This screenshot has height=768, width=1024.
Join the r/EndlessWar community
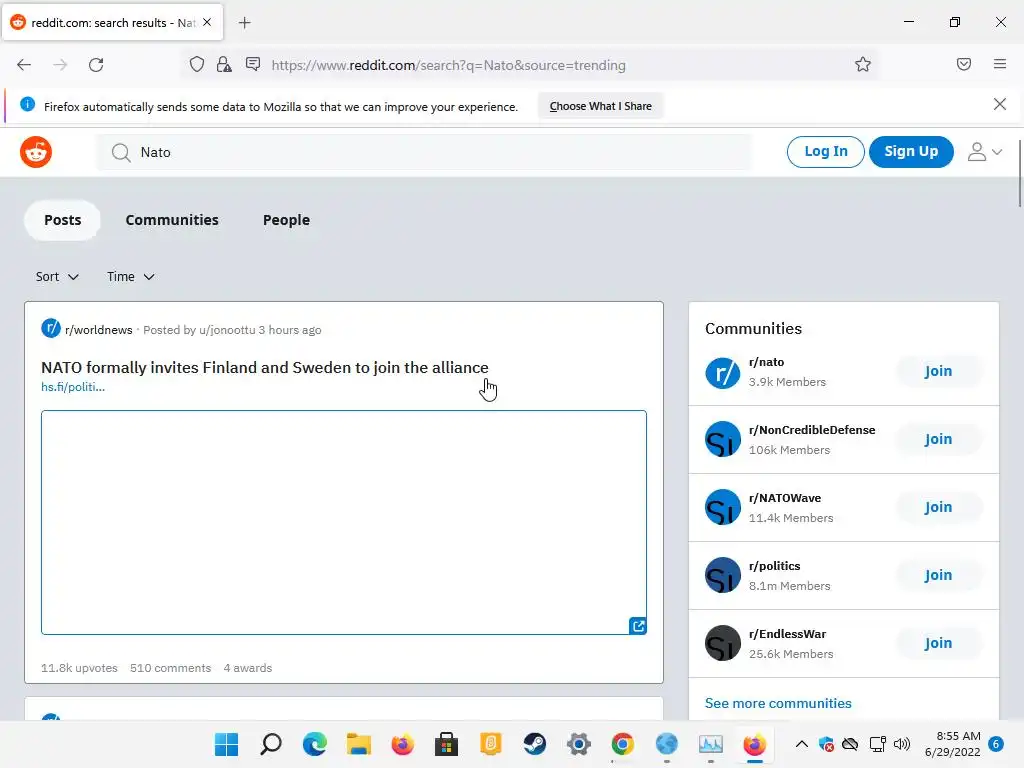point(938,643)
